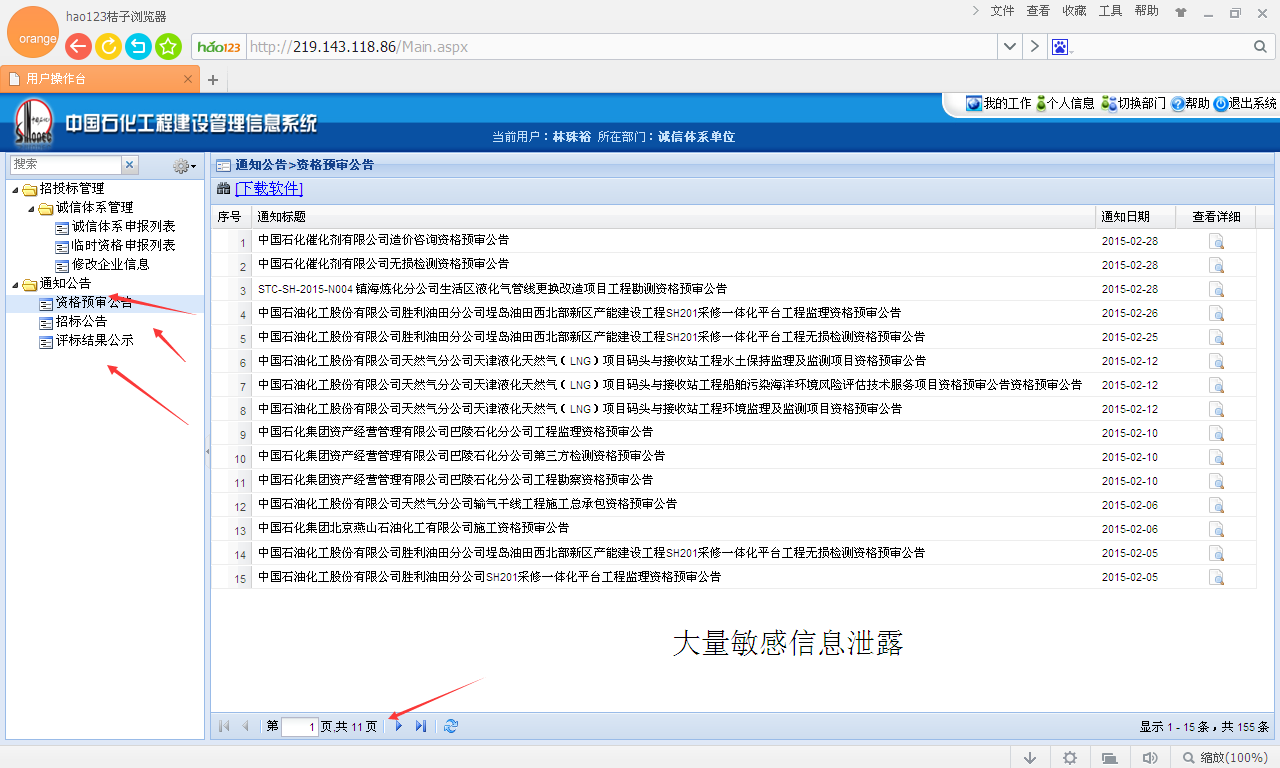Image resolution: width=1280 pixels, height=768 pixels.
Task: Click the zoom 缩放(100%) control
Action: coord(1225,758)
